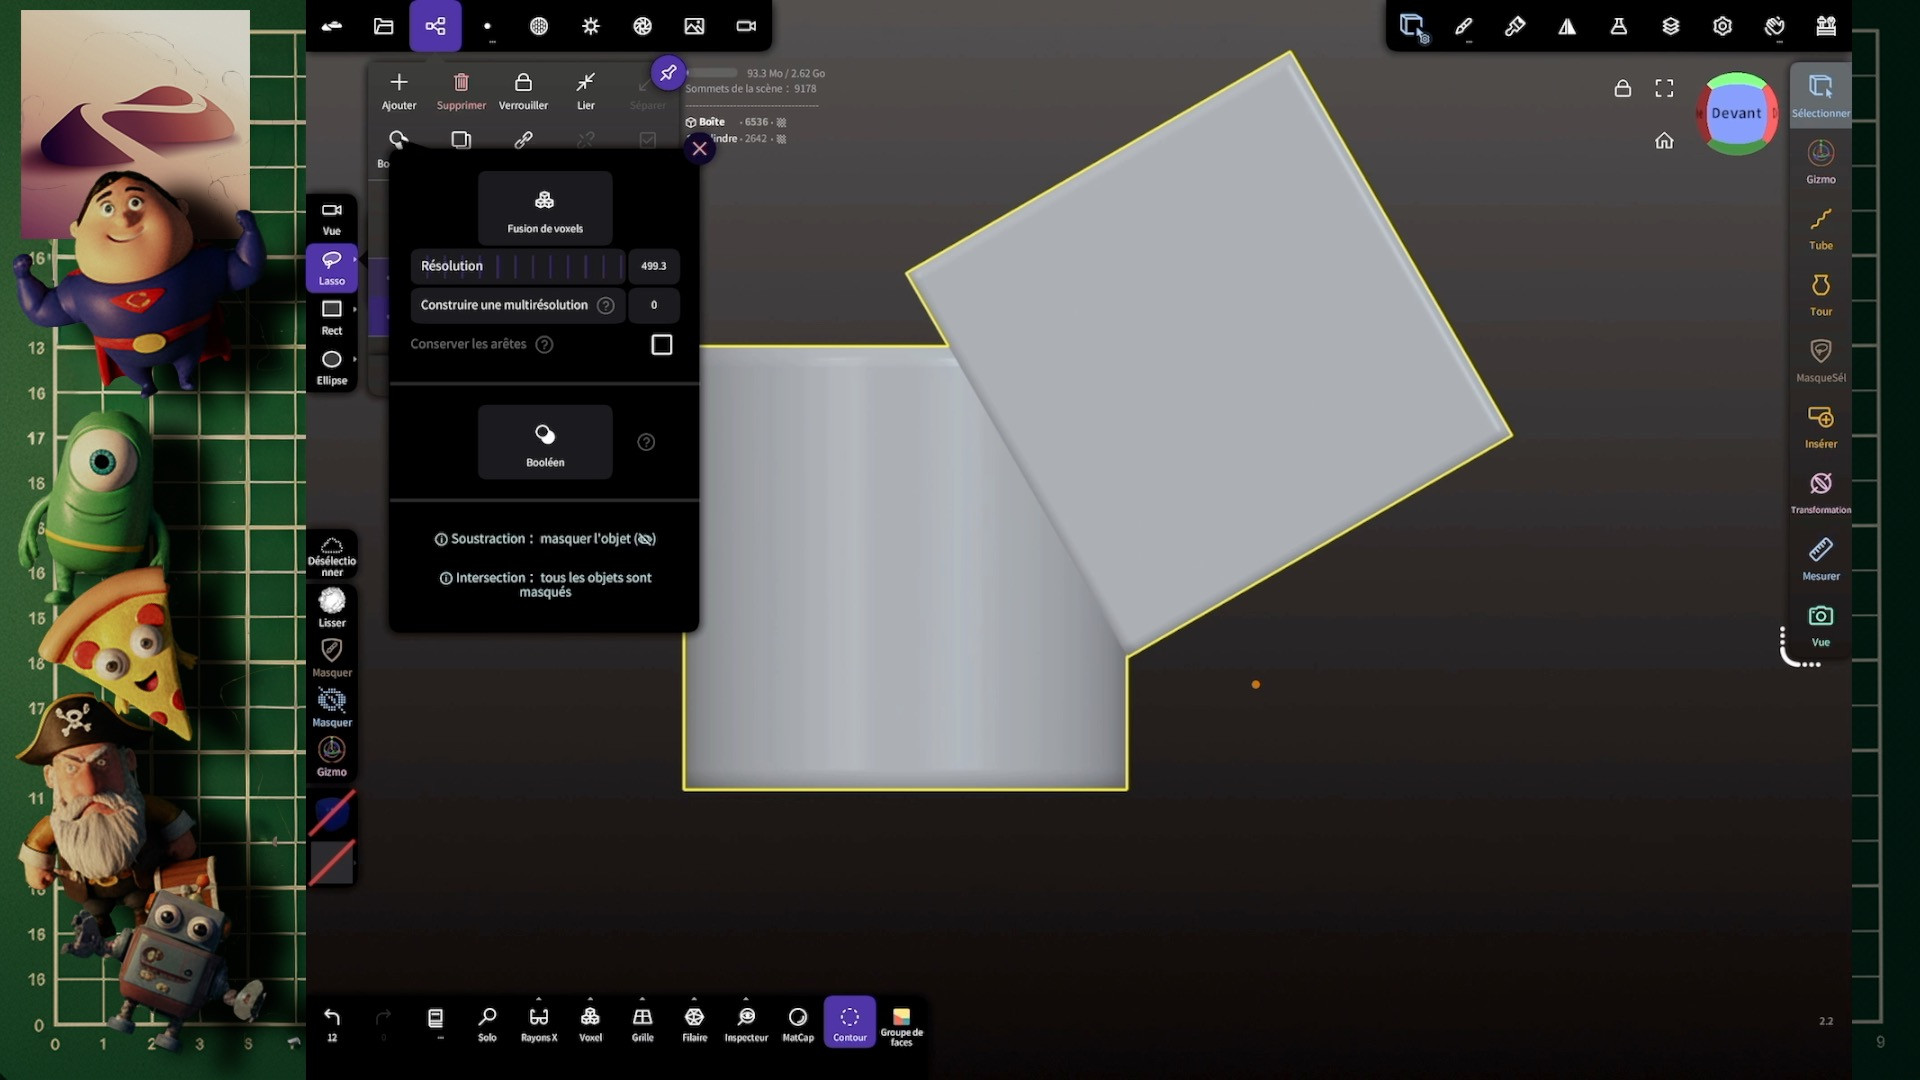
Task: Enable the Conserver les arêtes checkbox
Action: pyautogui.click(x=661, y=345)
